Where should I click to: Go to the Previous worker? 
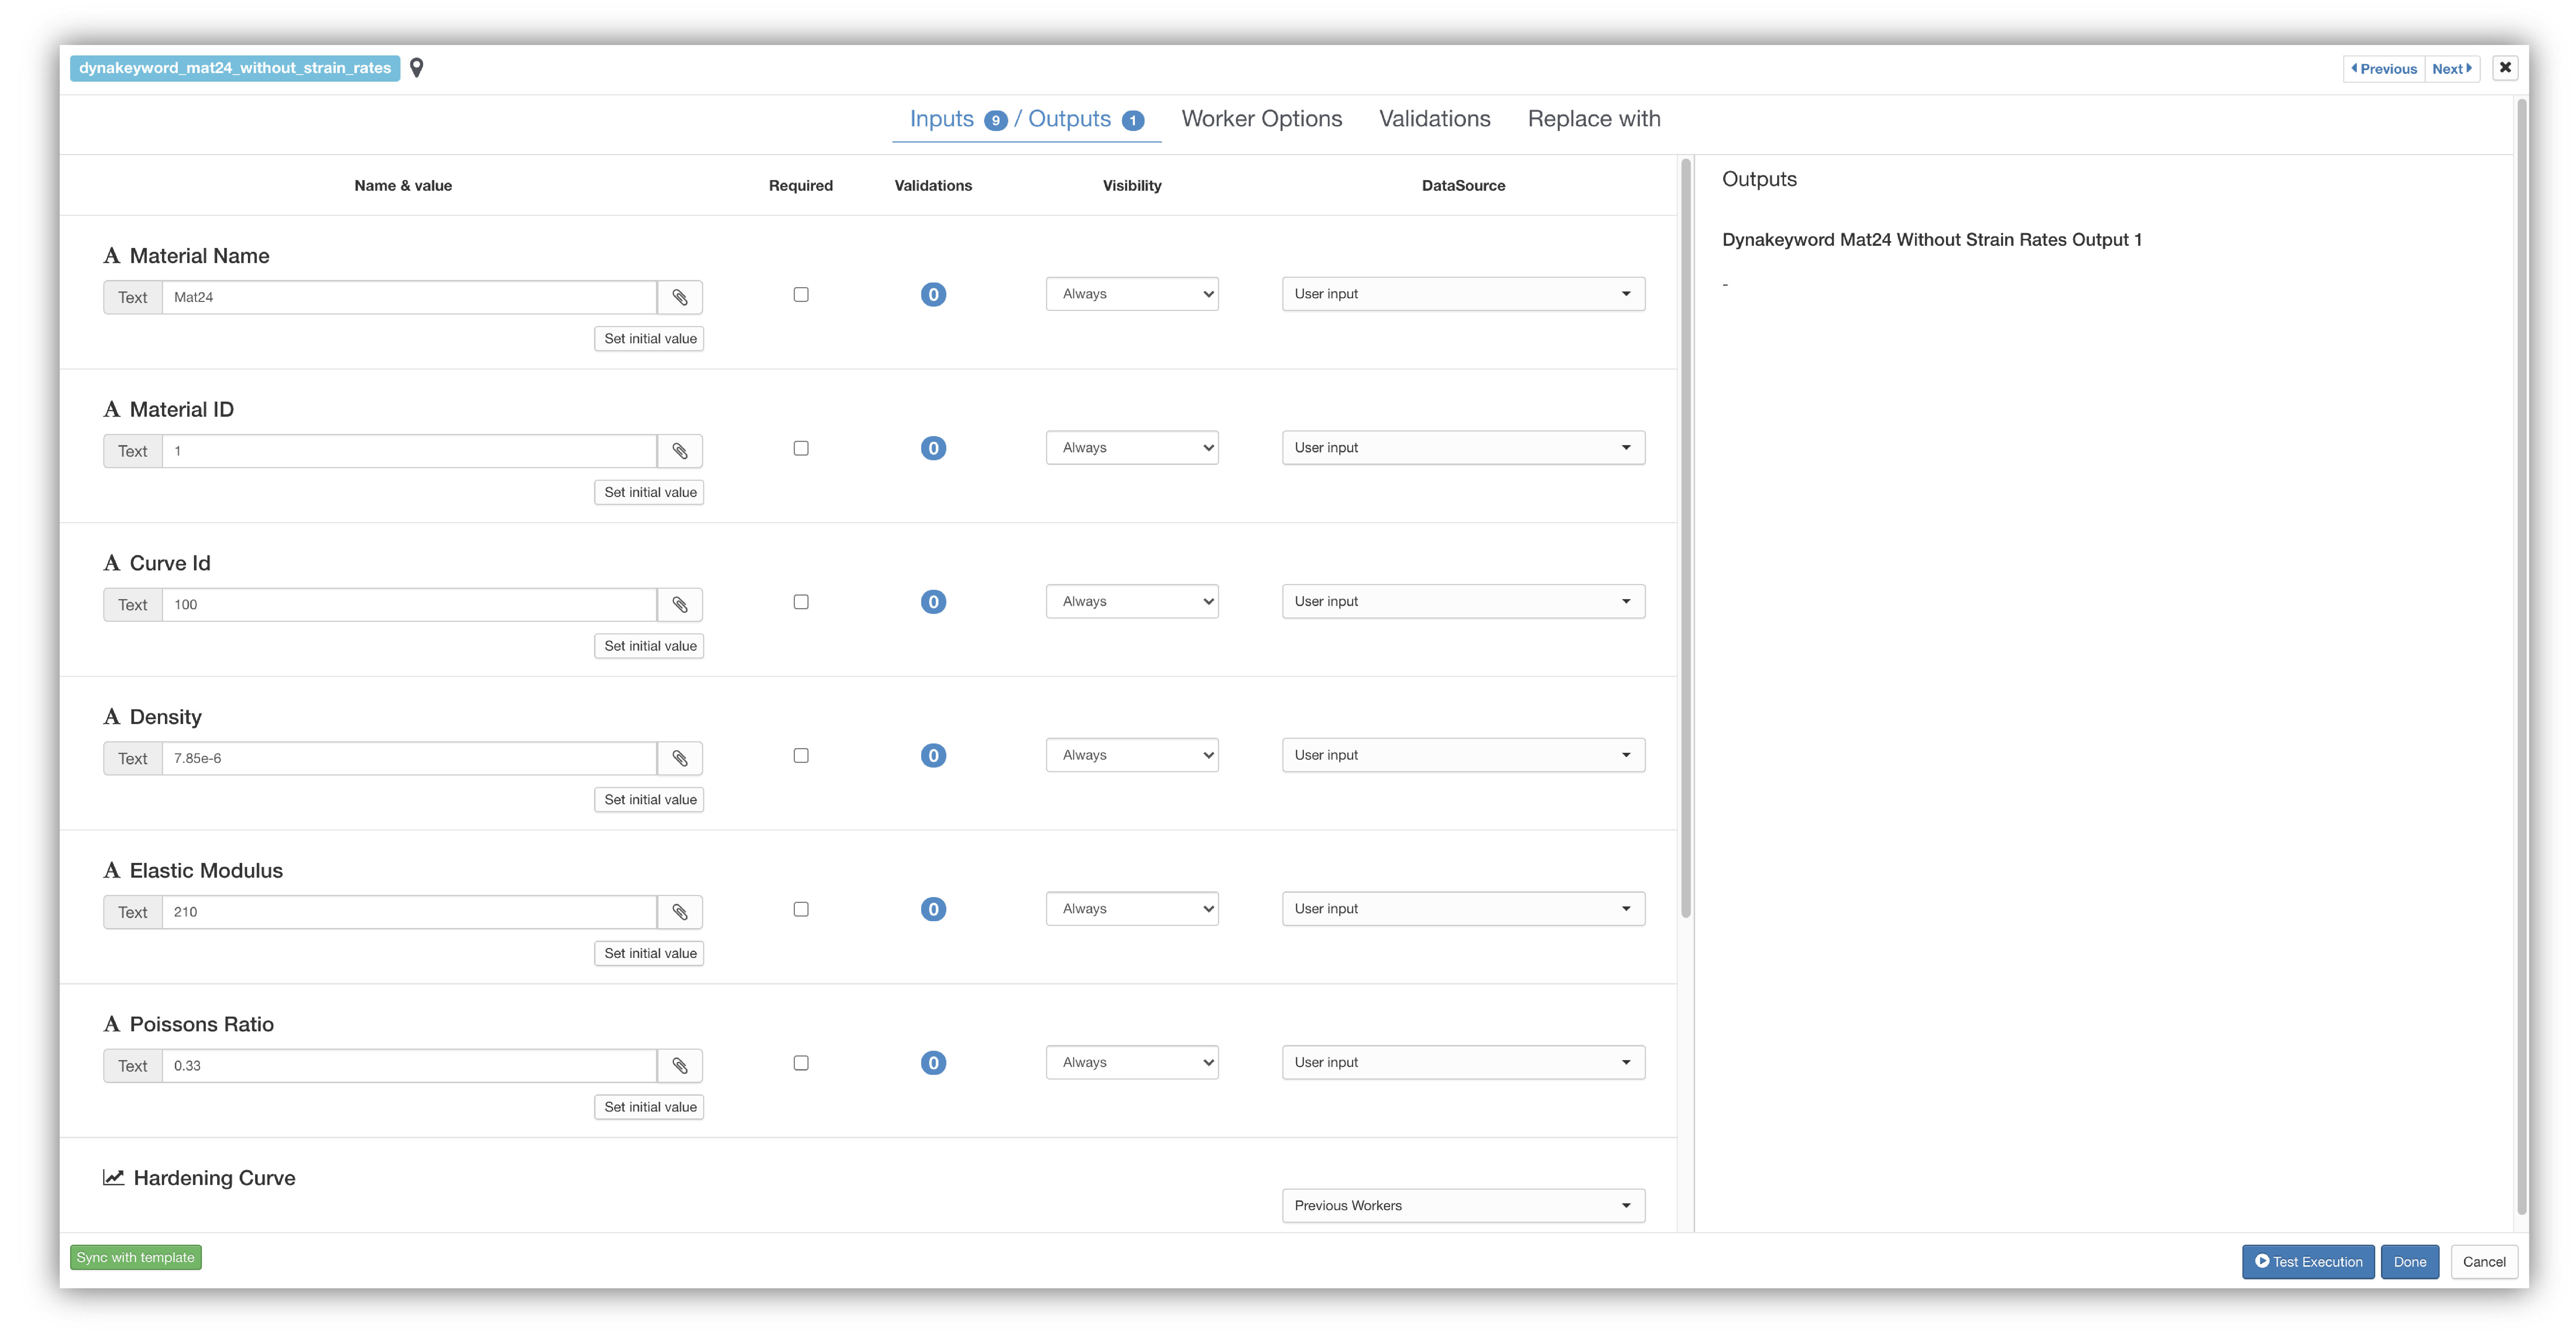coord(2384,69)
